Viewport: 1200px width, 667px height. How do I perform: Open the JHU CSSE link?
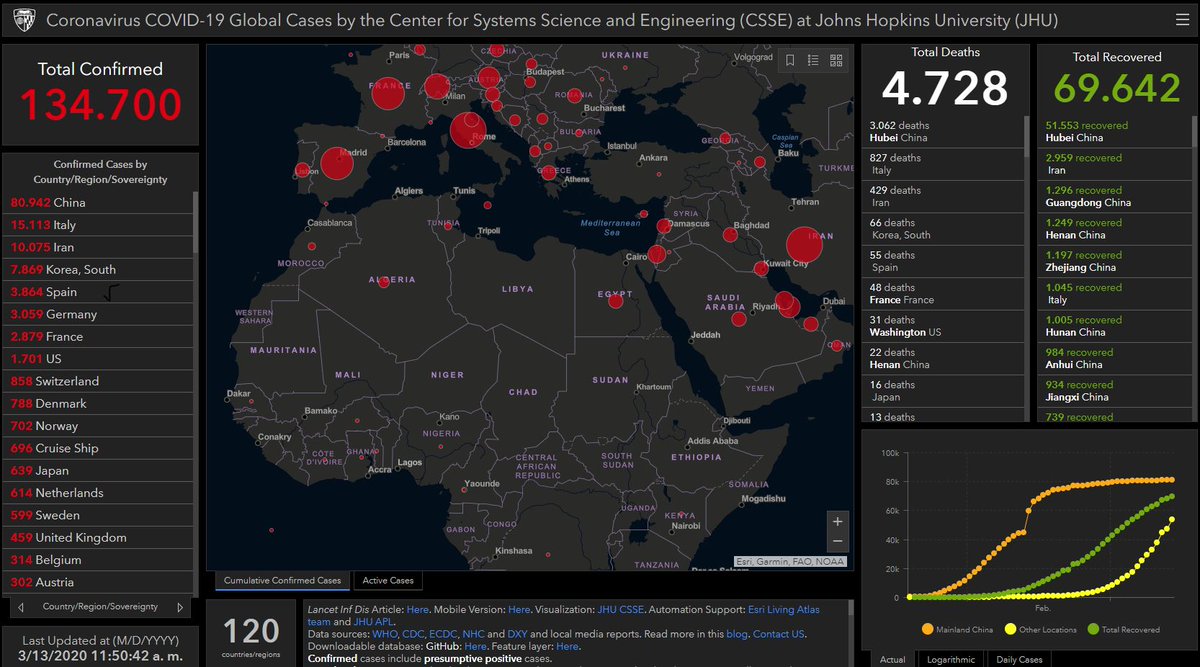(x=621, y=609)
